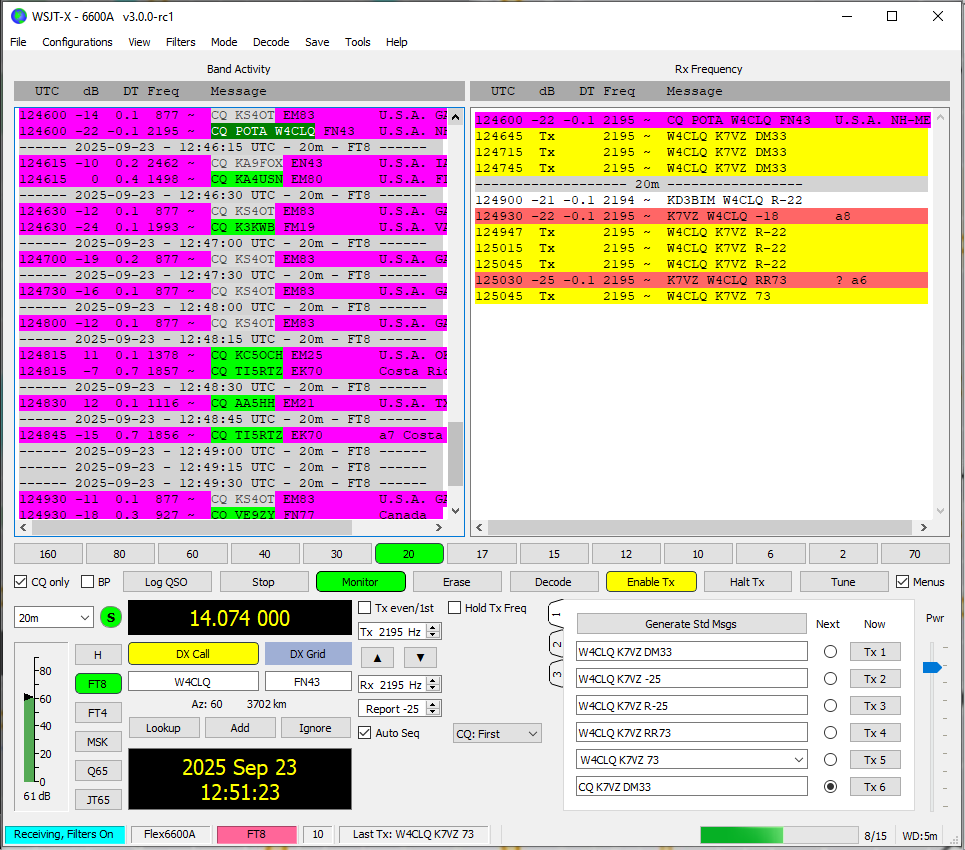Open the Decode menu
This screenshot has height=850, width=965.
pos(271,42)
